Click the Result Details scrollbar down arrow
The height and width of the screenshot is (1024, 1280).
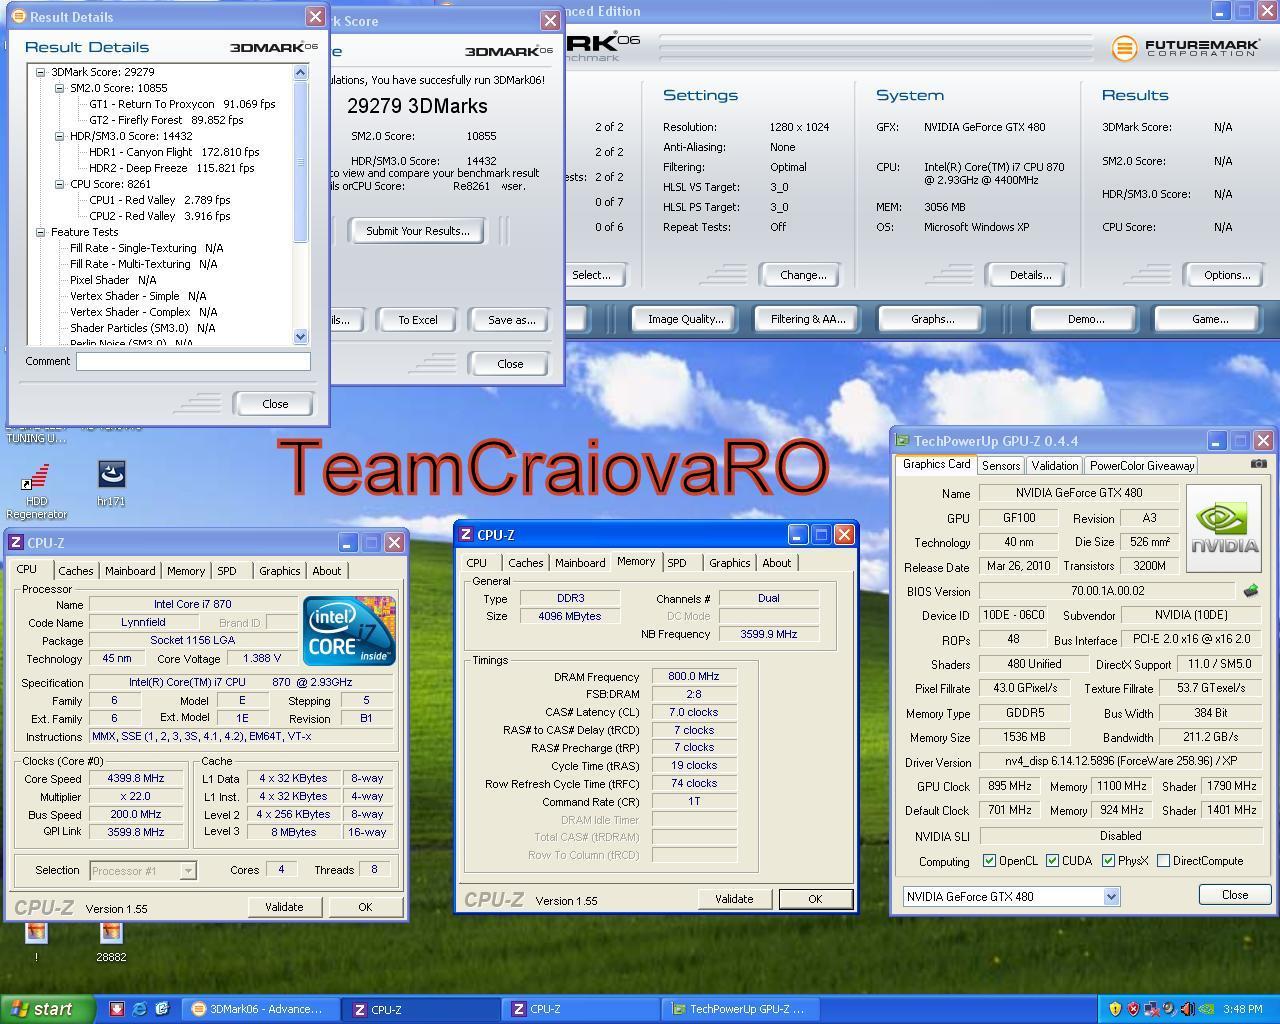point(301,337)
